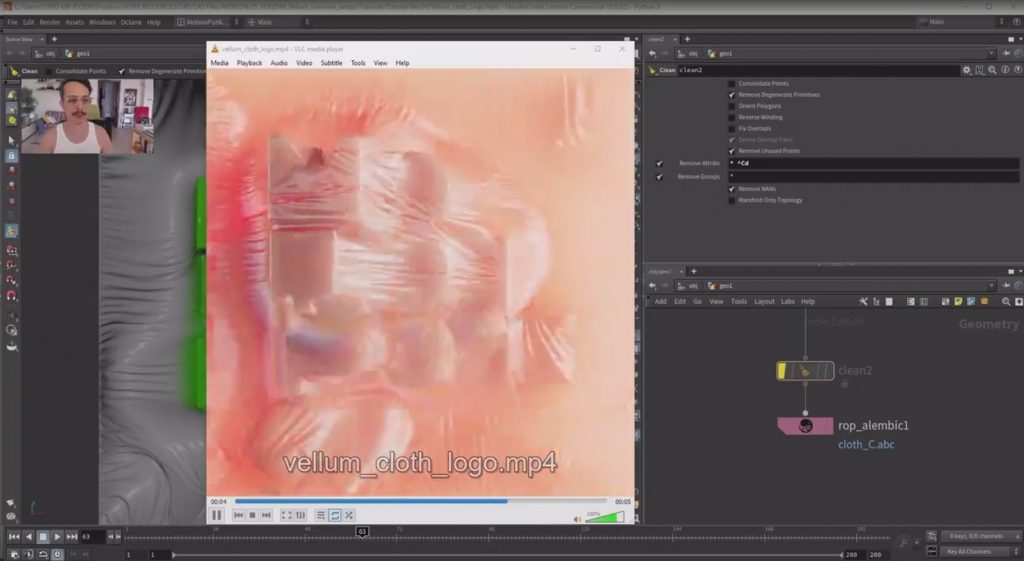Edit the clean2 node name field
The width and height of the screenshot is (1024, 561).
[816, 70]
